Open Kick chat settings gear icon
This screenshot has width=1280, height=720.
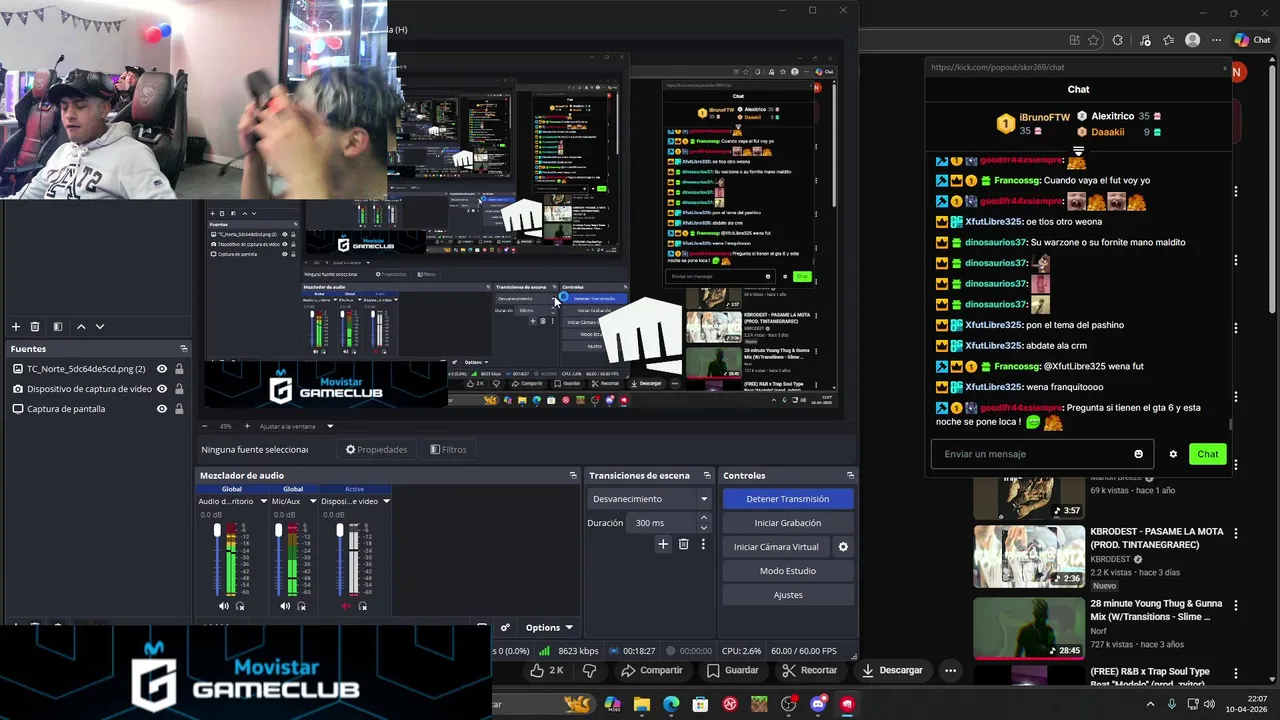tap(1173, 454)
